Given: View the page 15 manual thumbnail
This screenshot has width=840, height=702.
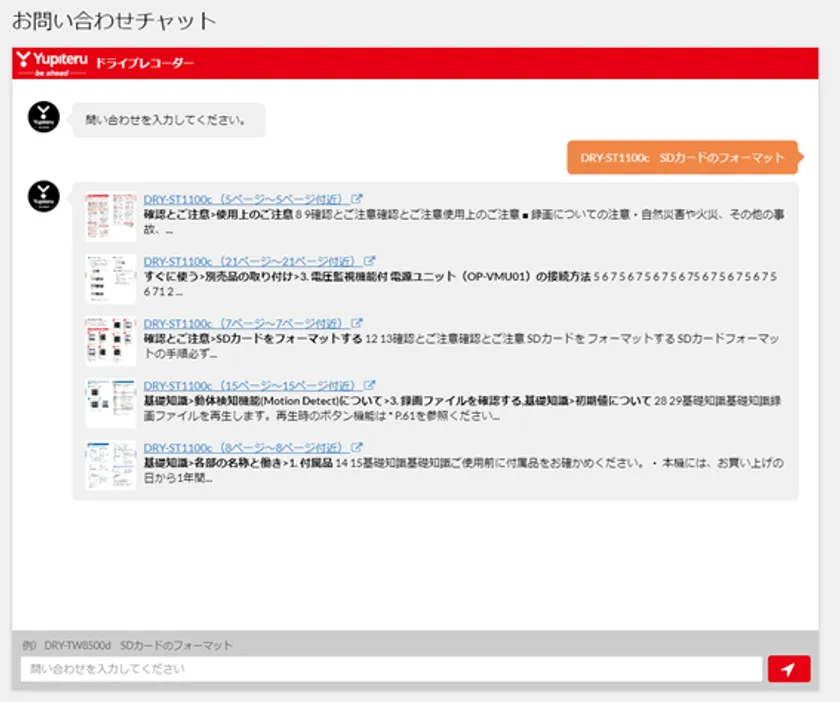Looking at the screenshot, I should (x=110, y=403).
